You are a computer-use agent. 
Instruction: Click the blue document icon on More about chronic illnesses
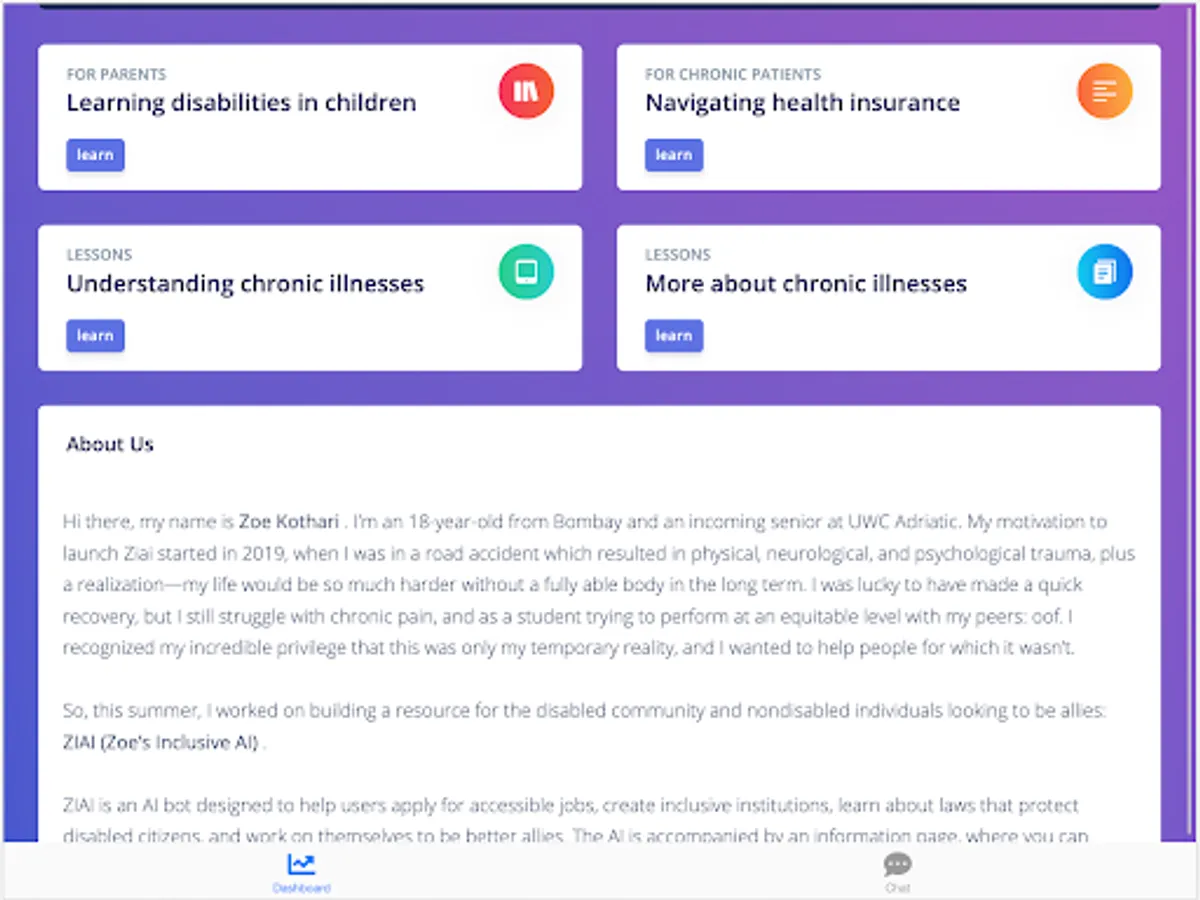pyautogui.click(x=1104, y=272)
